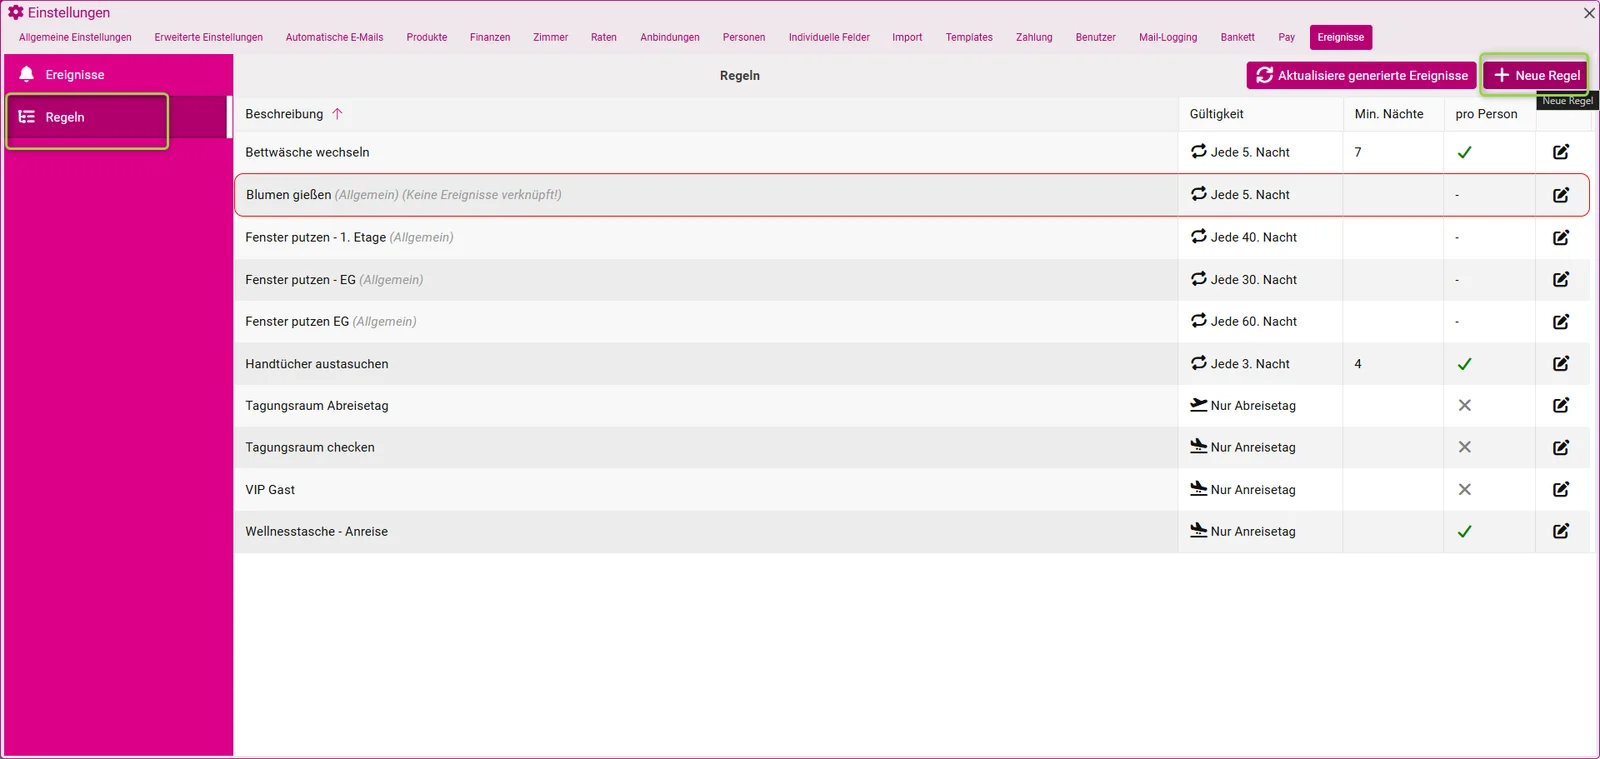
Task: Edit the Tagungsraum checken rule
Action: 1560,447
